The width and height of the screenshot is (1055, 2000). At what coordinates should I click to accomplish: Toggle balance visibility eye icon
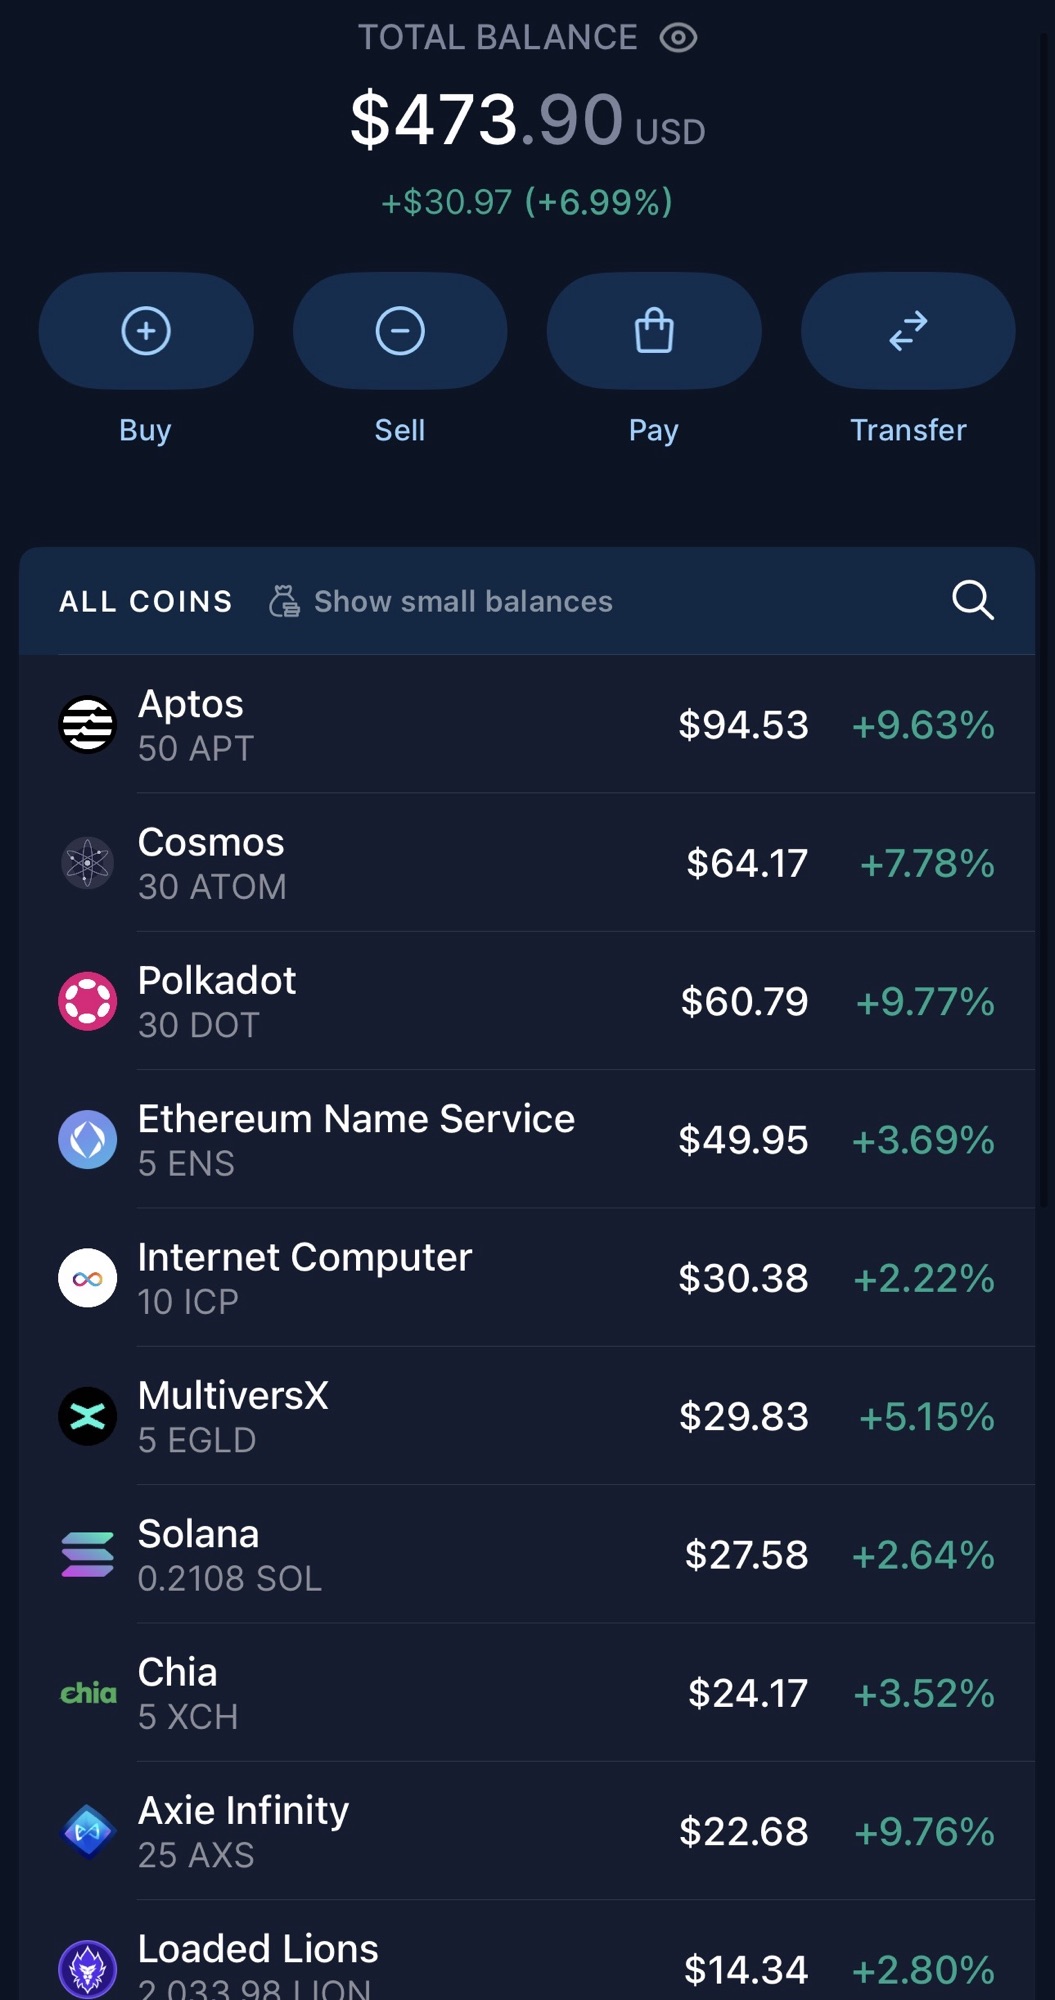pyautogui.click(x=678, y=38)
